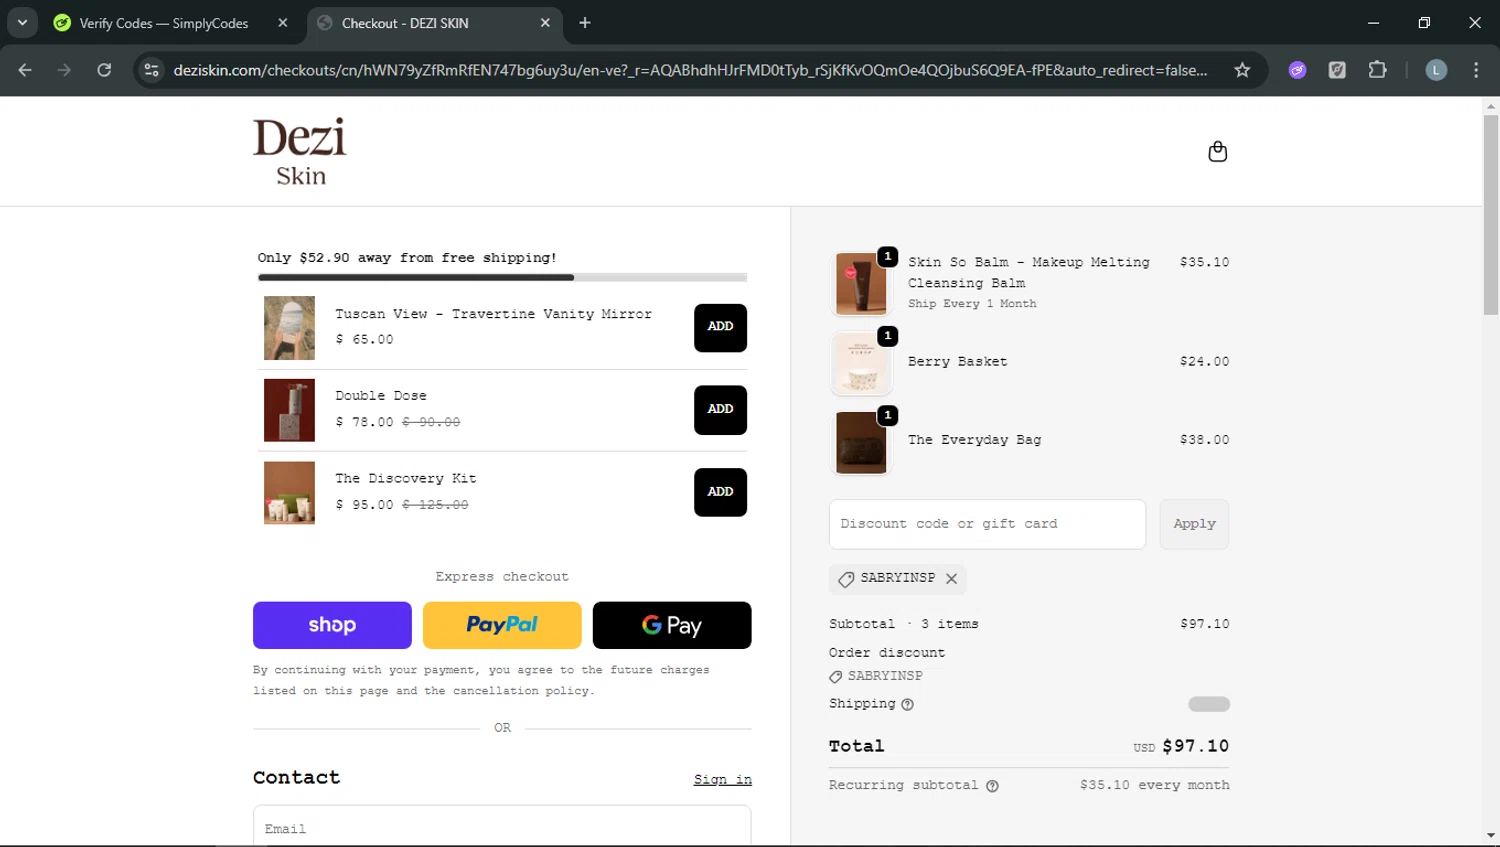Apply the discount code
Screen dimensions: 1500x847
point(1194,524)
